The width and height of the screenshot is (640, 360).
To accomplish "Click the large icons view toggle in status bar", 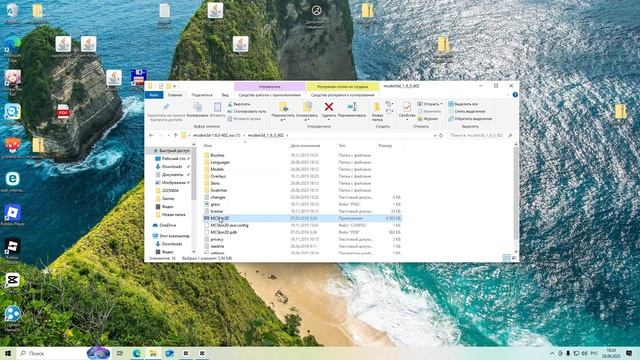I will coord(514,258).
